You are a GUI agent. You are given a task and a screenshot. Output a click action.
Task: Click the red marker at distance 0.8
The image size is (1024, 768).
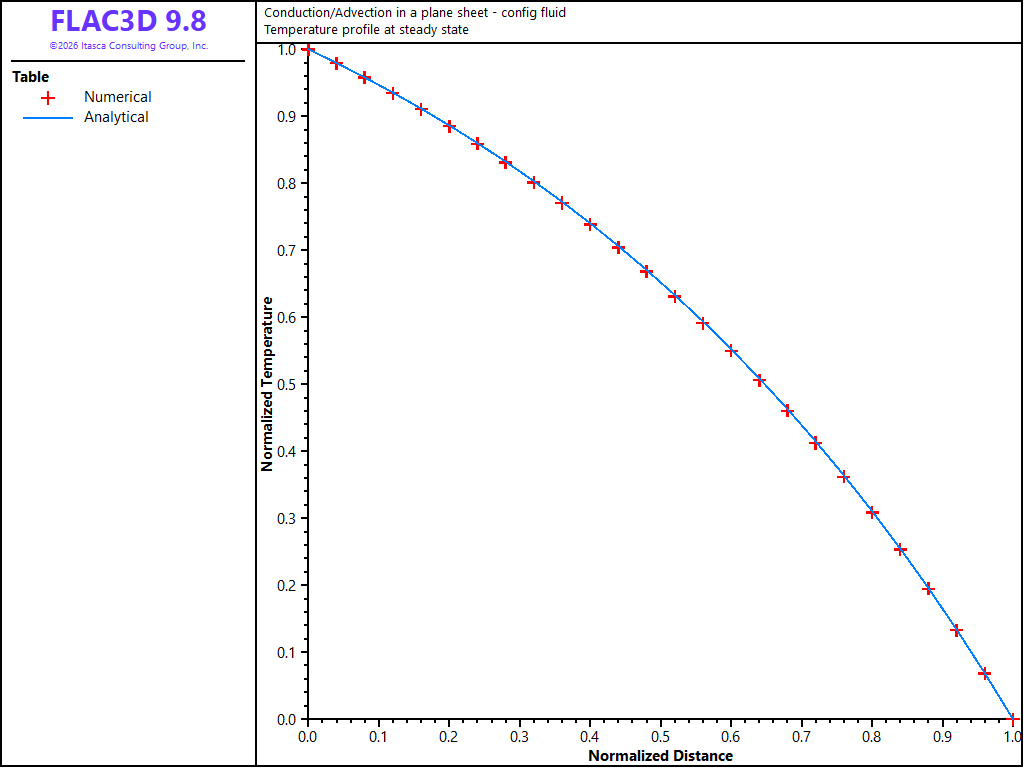click(872, 513)
